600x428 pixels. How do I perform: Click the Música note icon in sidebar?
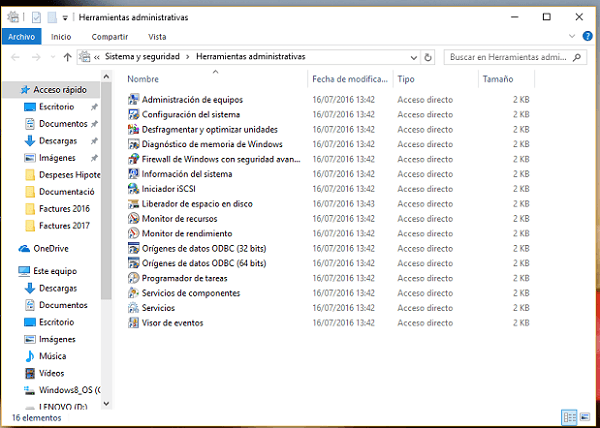tap(29, 356)
